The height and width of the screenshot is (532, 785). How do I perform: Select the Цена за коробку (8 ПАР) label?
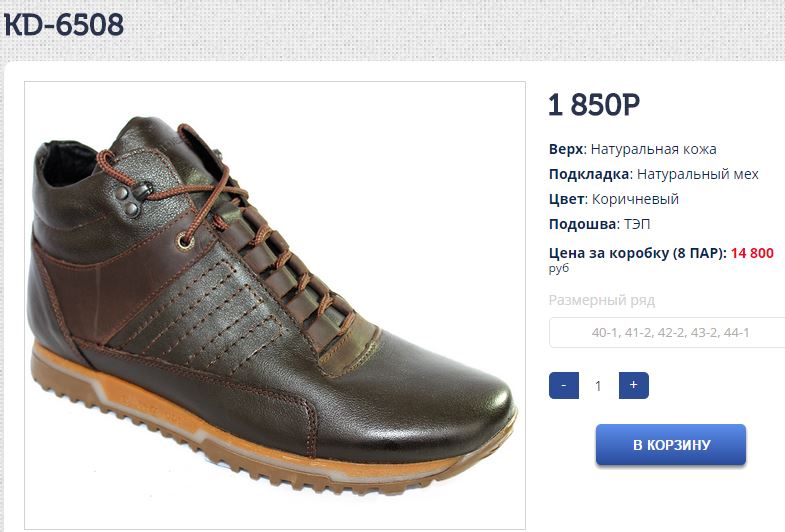click(637, 253)
